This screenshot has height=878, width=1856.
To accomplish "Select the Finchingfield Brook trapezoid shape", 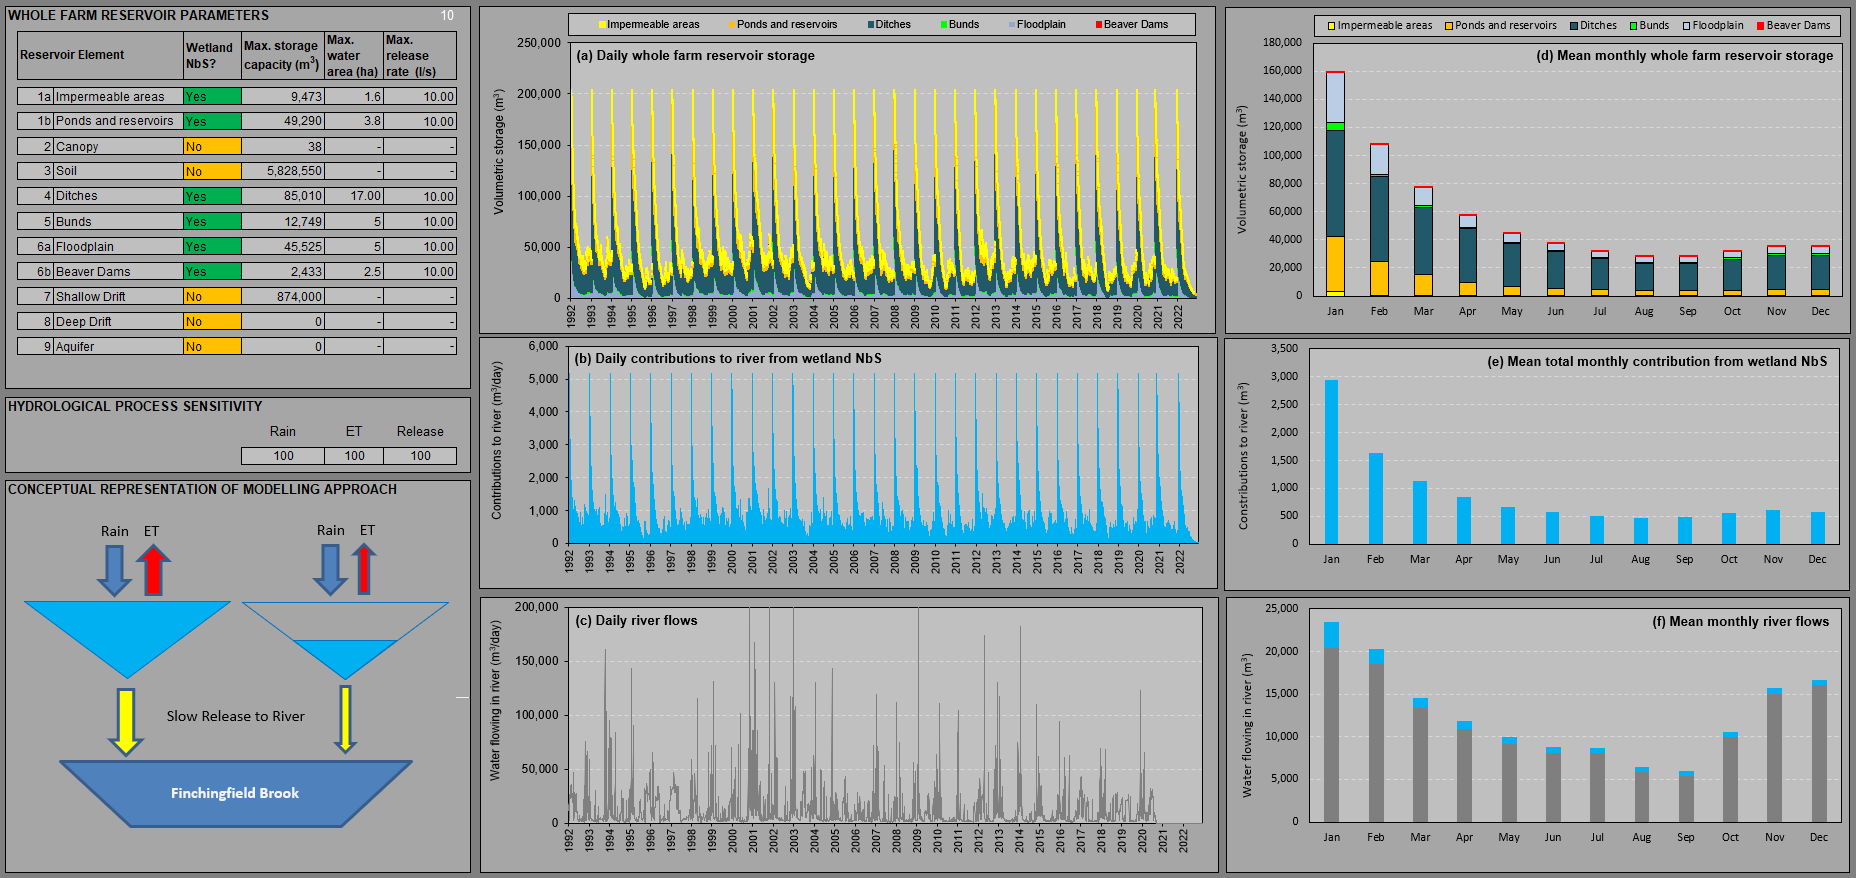I will [x=235, y=793].
